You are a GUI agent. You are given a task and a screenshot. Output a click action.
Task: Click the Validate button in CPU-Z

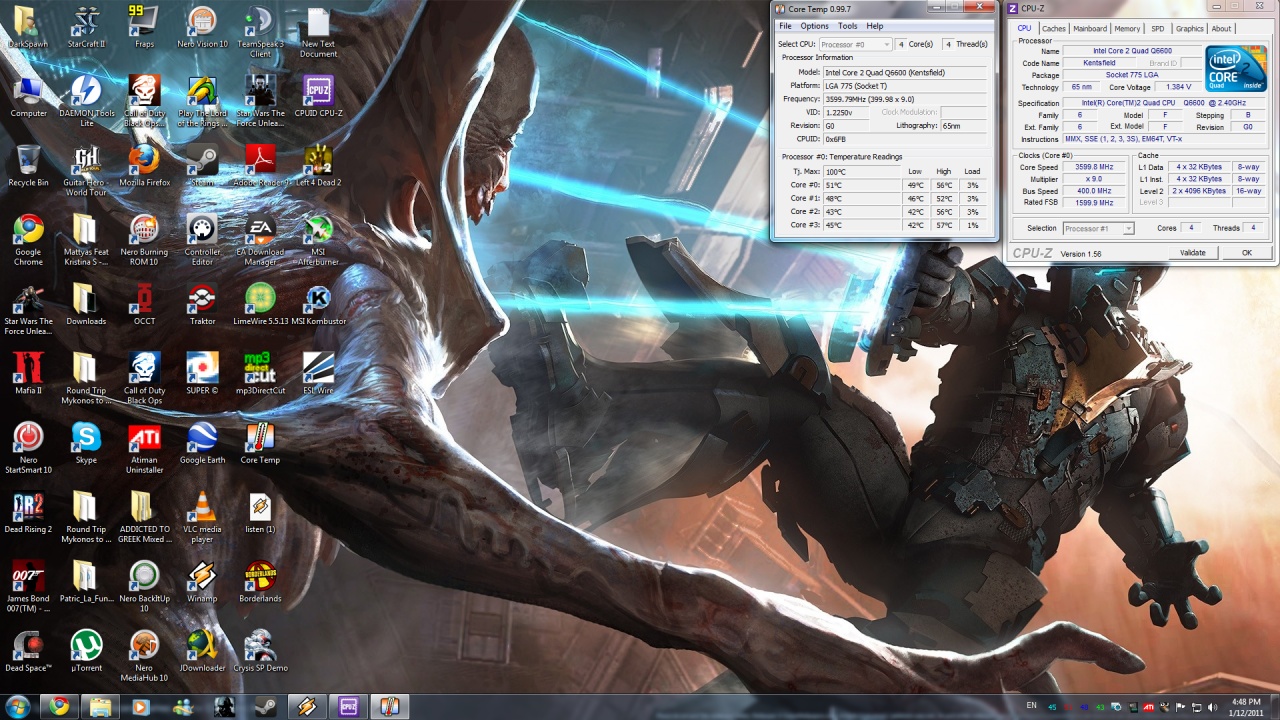click(1192, 253)
